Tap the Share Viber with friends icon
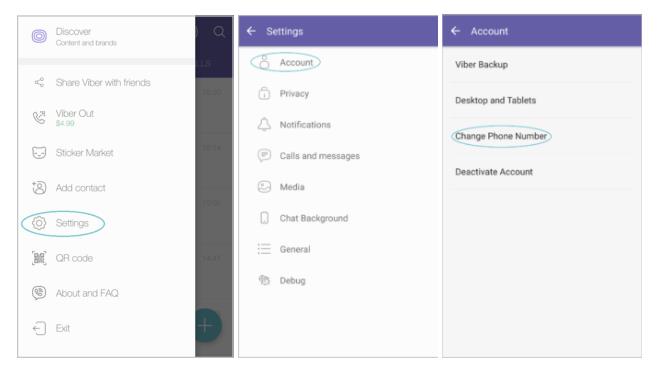Viewport: 657px width, 391px height. (39, 83)
